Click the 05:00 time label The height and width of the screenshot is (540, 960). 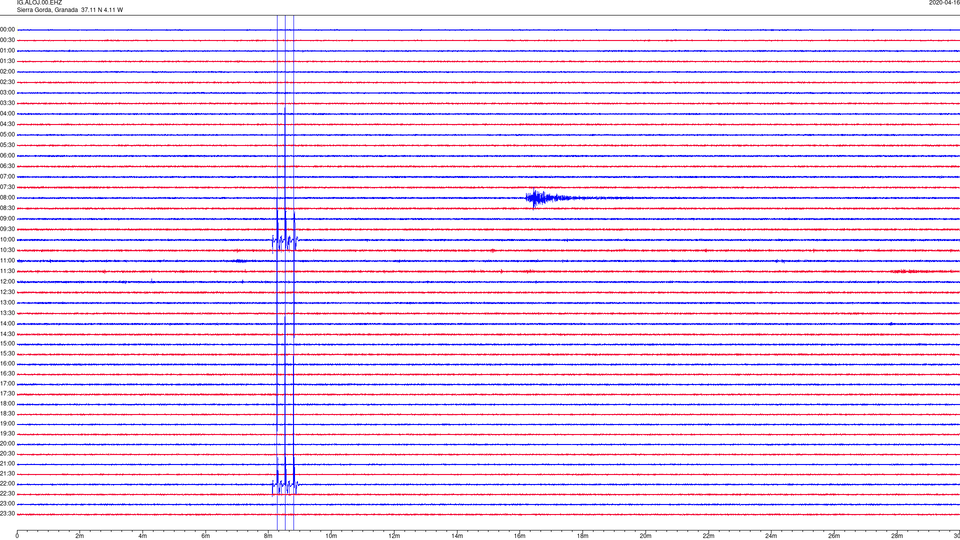(x=7, y=134)
